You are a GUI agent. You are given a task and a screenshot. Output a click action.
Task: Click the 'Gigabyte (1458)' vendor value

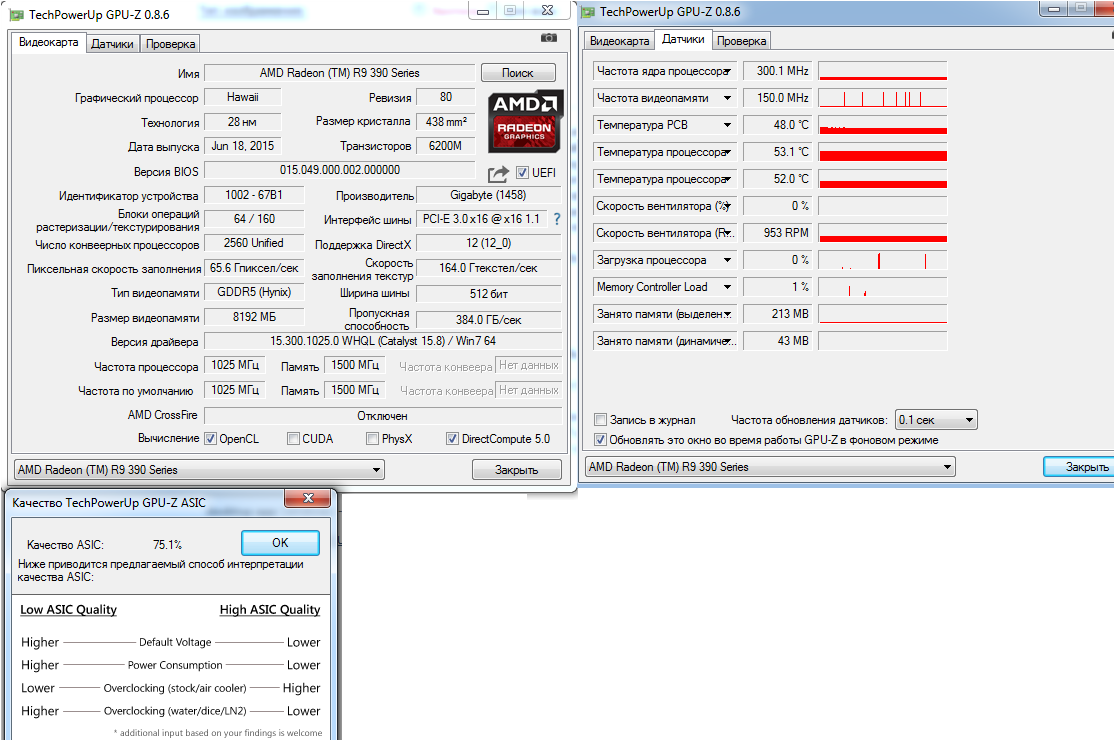tap(489, 195)
